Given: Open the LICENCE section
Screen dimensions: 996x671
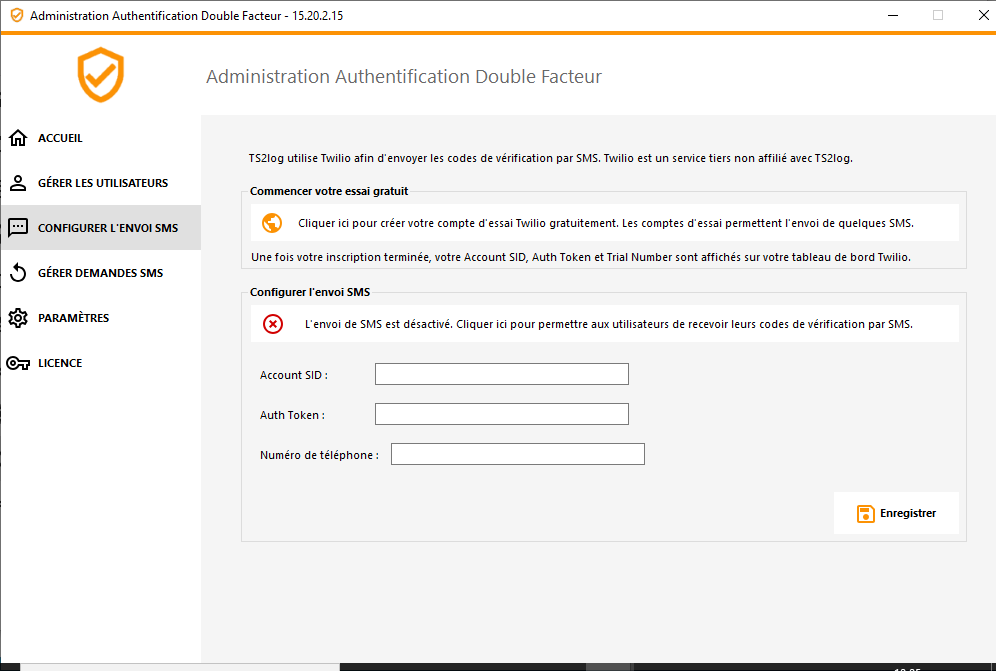Looking at the screenshot, I should click(x=101, y=363).
